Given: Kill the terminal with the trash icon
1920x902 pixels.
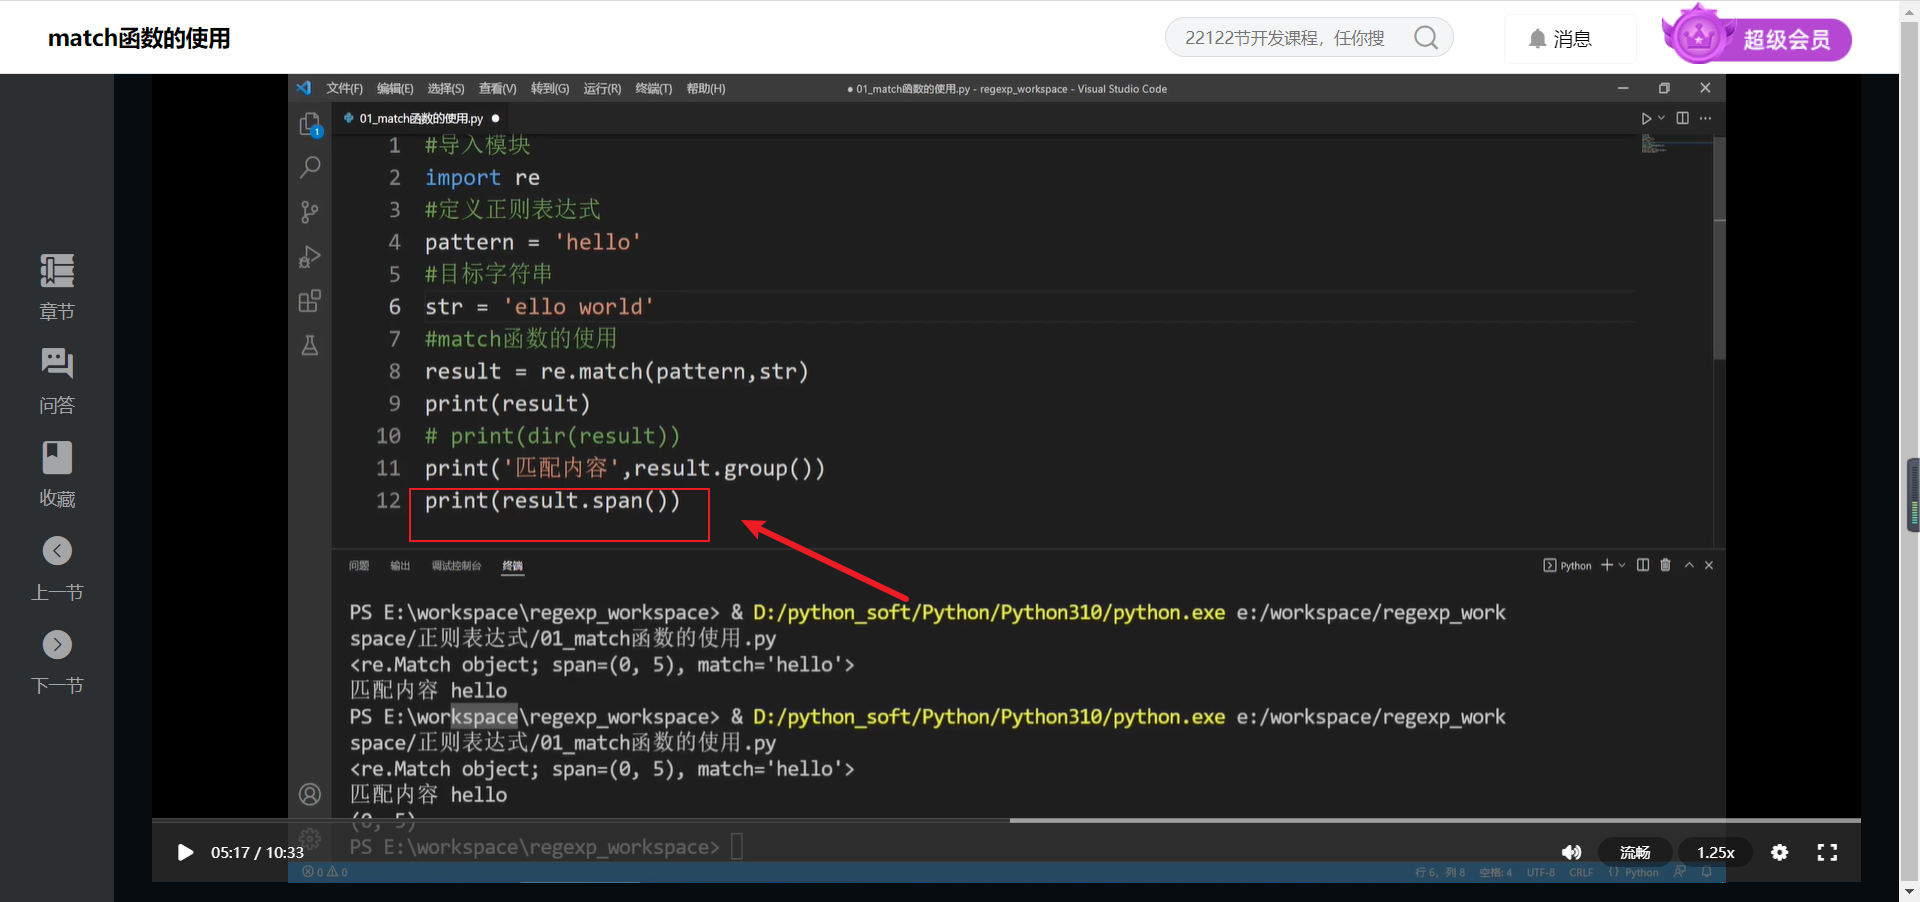Looking at the screenshot, I should tap(1665, 565).
